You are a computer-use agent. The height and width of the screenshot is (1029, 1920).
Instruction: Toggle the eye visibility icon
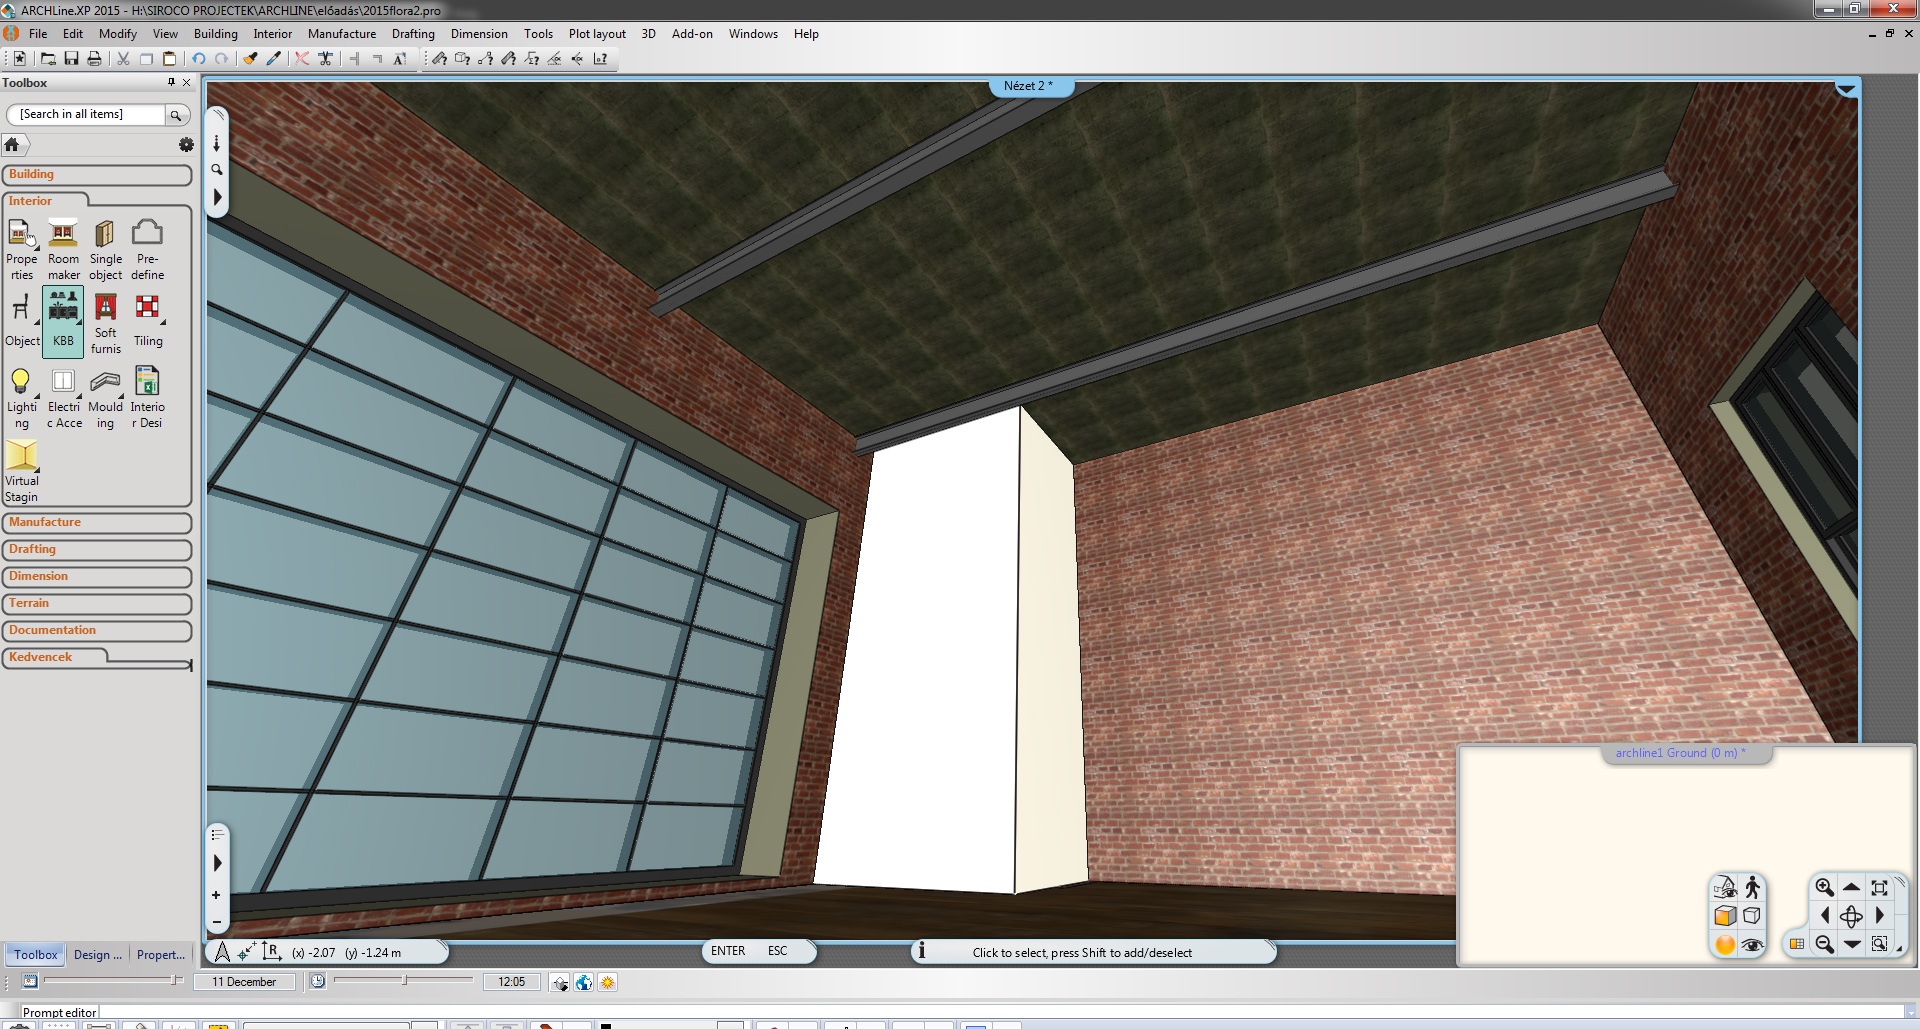pos(1752,944)
